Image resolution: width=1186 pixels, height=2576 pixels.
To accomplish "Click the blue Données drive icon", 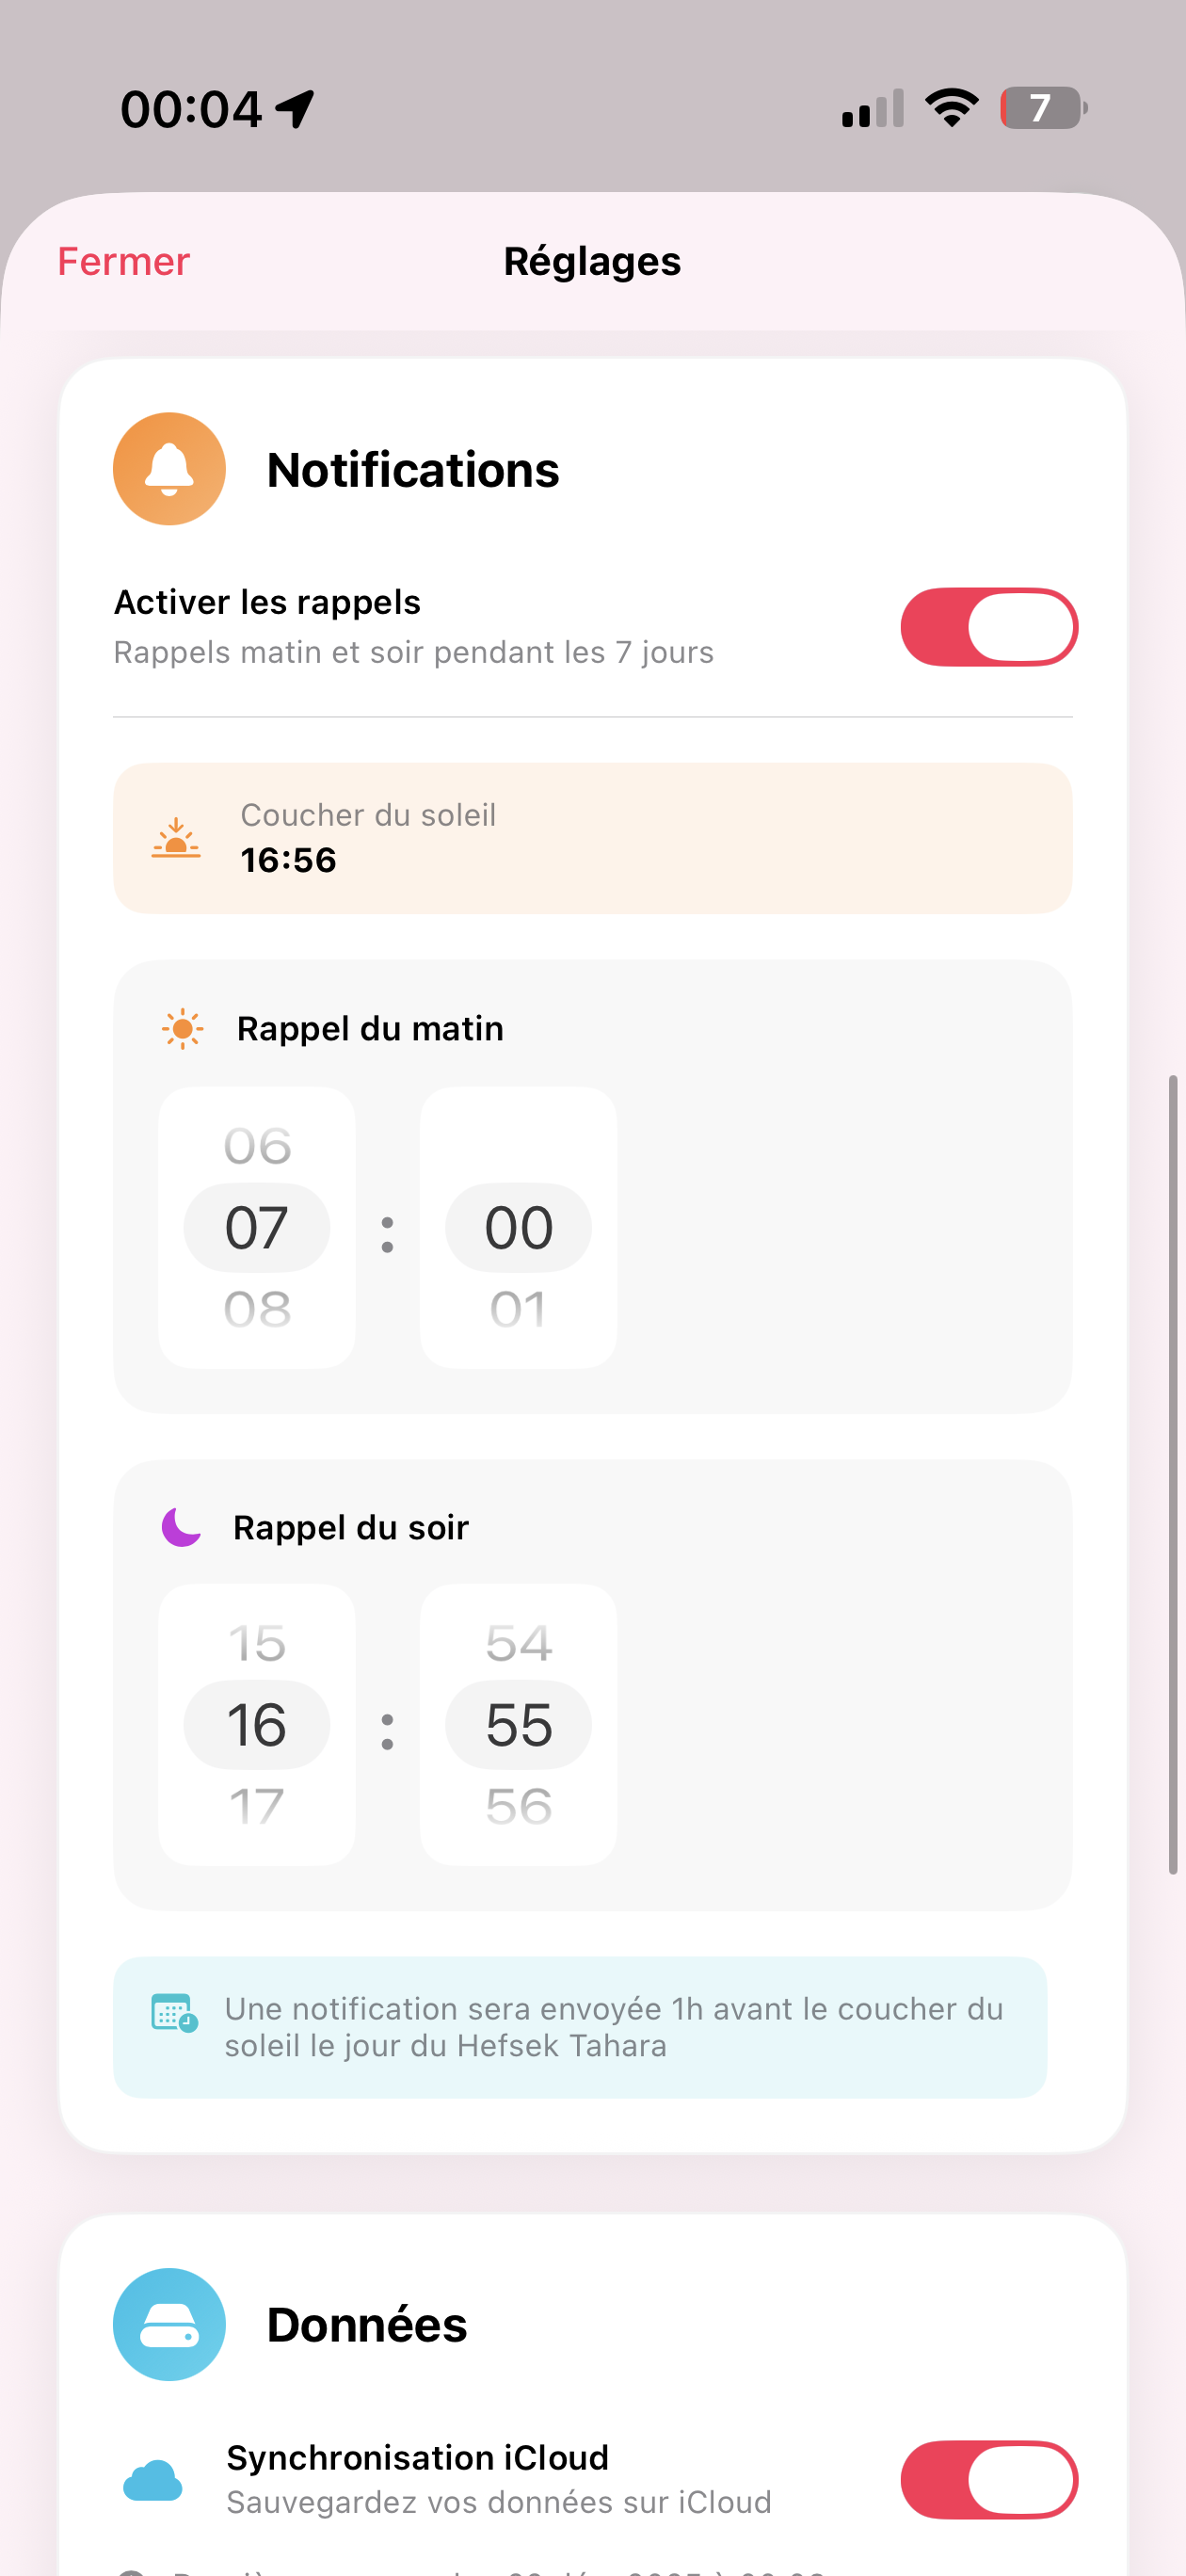I will (x=168, y=2323).
